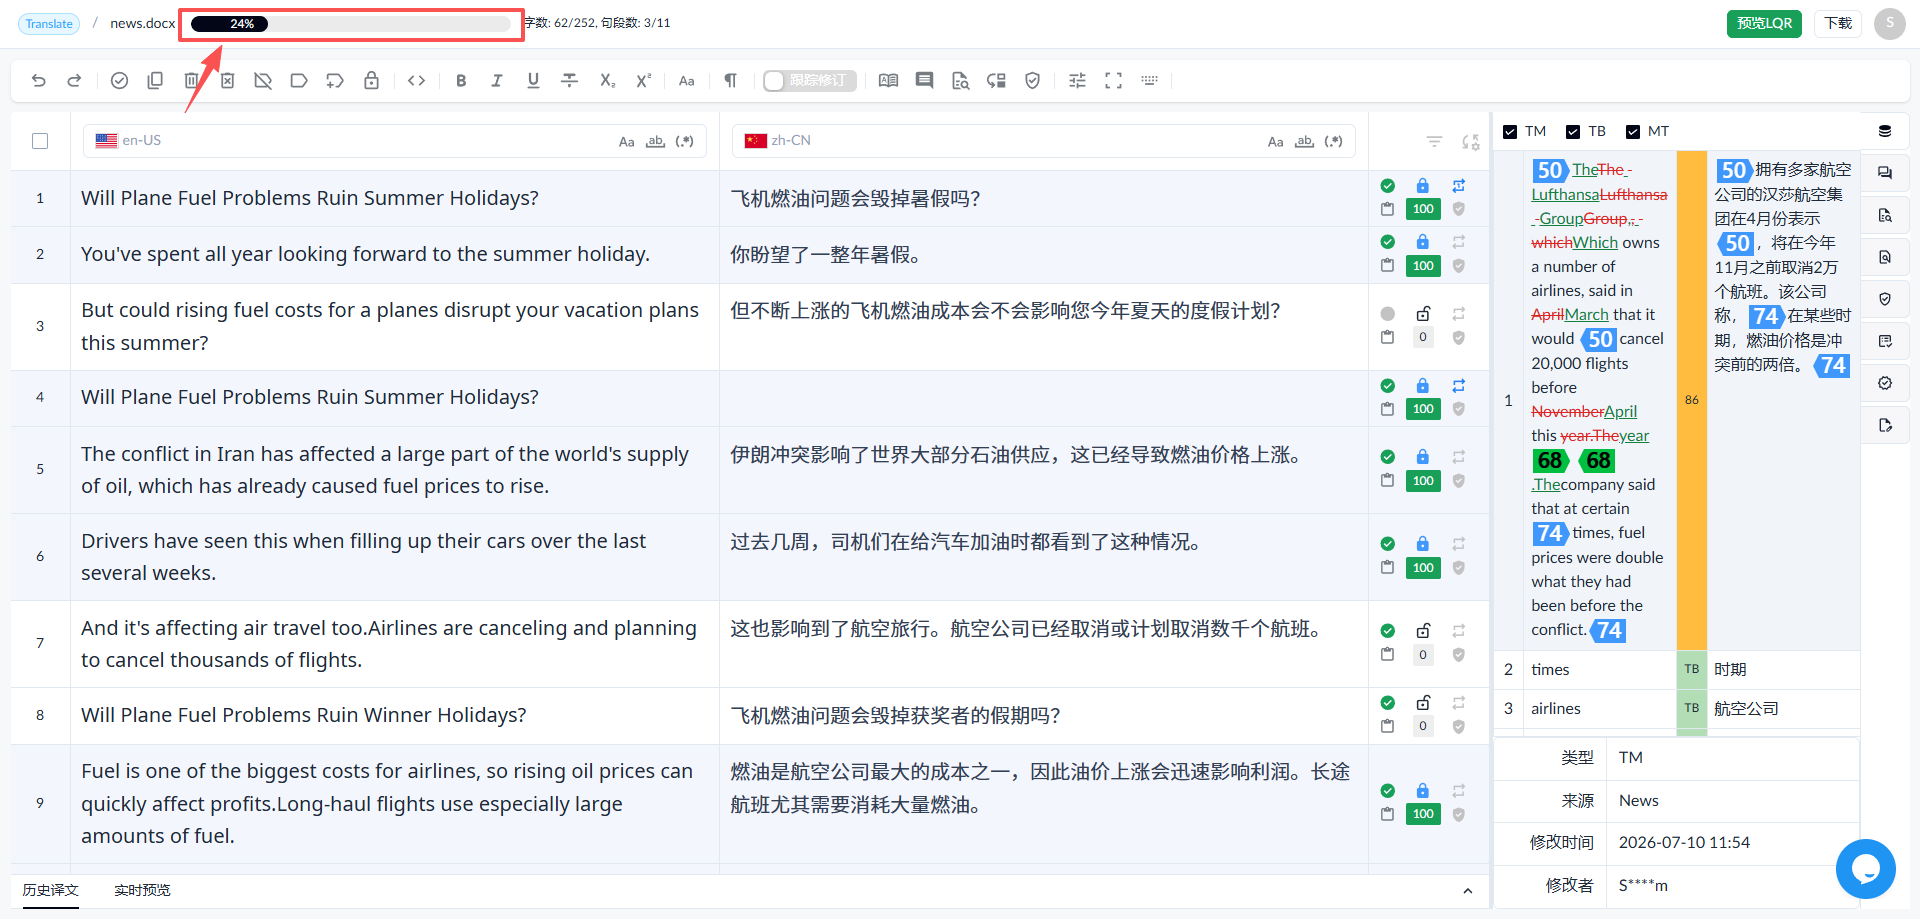The width and height of the screenshot is (1920, 919).
Task: Click the Translate breadcrumb tag
Action: tap(49, 24)
